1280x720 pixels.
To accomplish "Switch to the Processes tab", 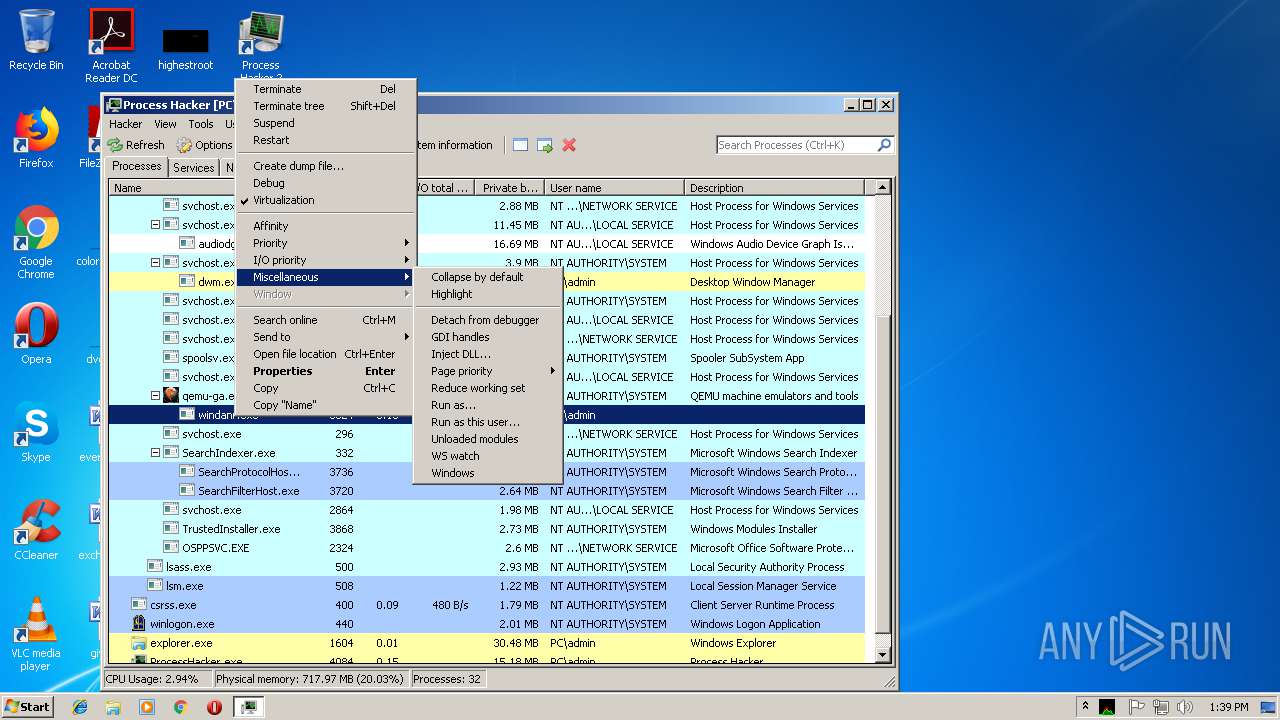I will [137, 167].
